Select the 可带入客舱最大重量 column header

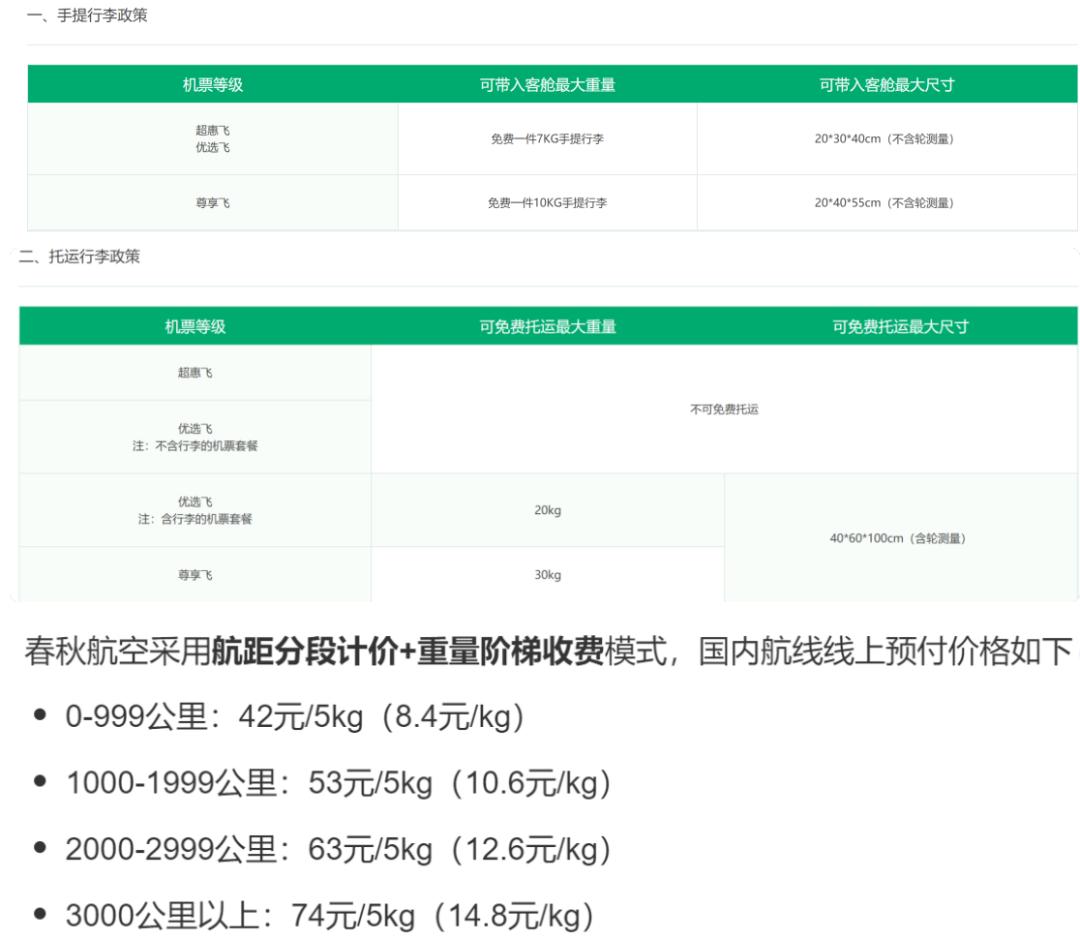point(548,85)
